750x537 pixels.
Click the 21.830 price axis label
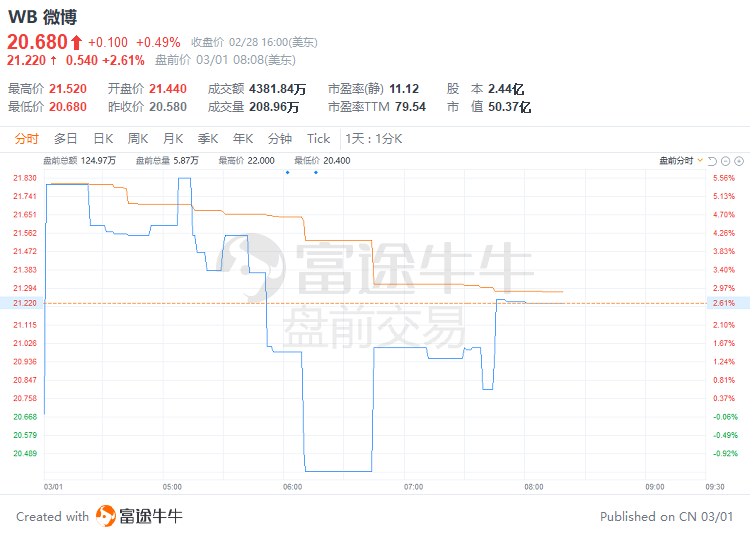click(x=25, y=178)
